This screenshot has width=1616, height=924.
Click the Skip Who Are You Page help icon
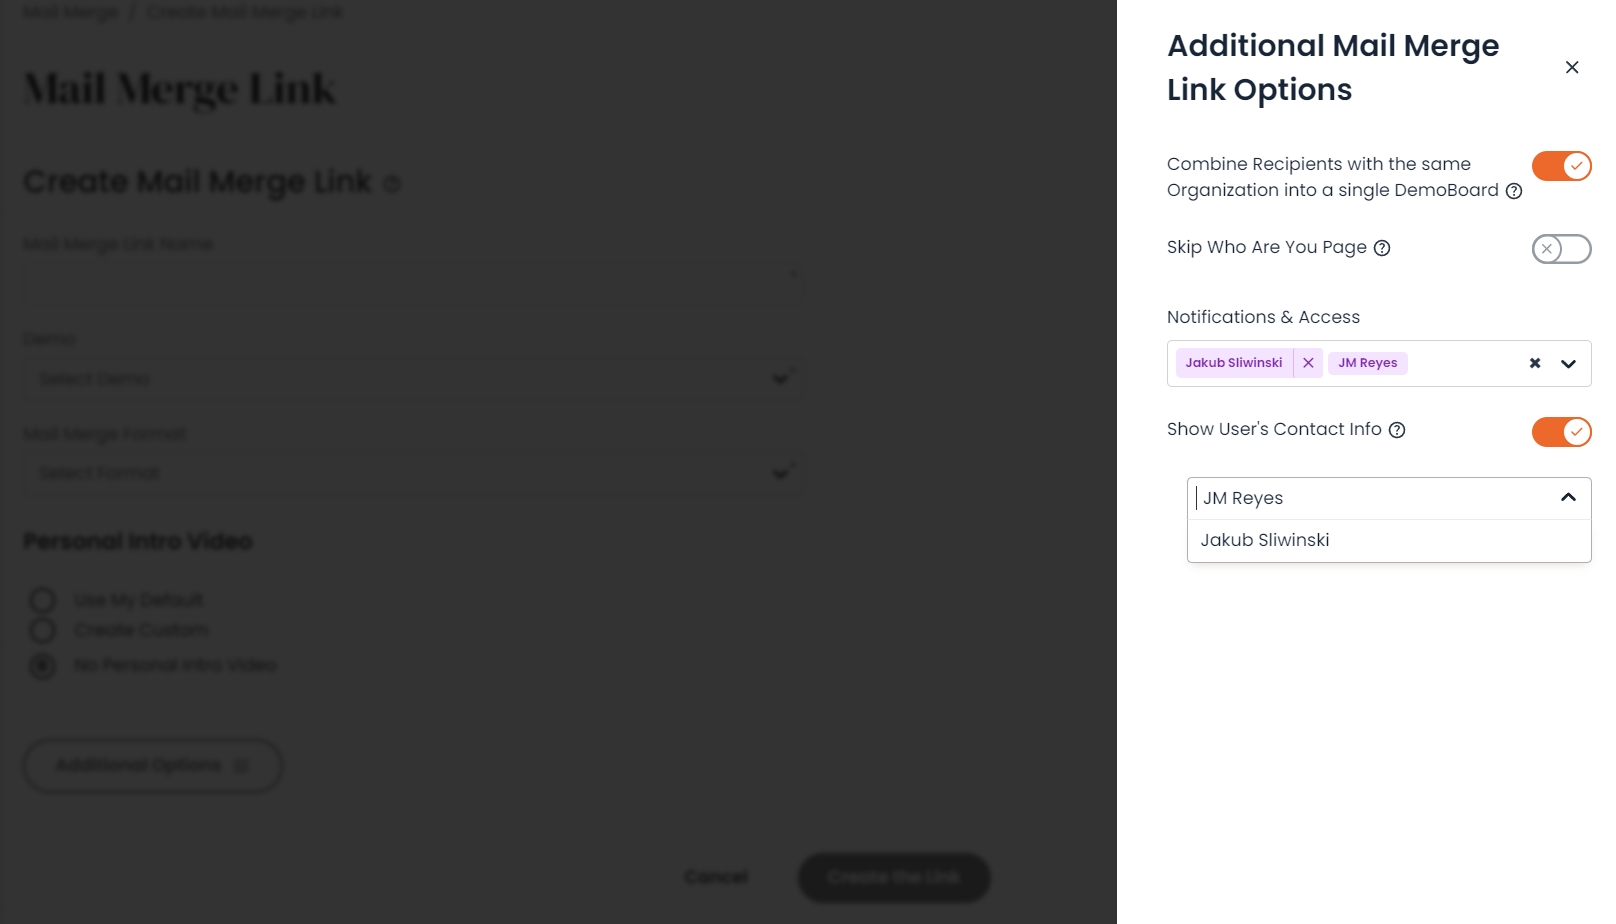(1382, 247)
